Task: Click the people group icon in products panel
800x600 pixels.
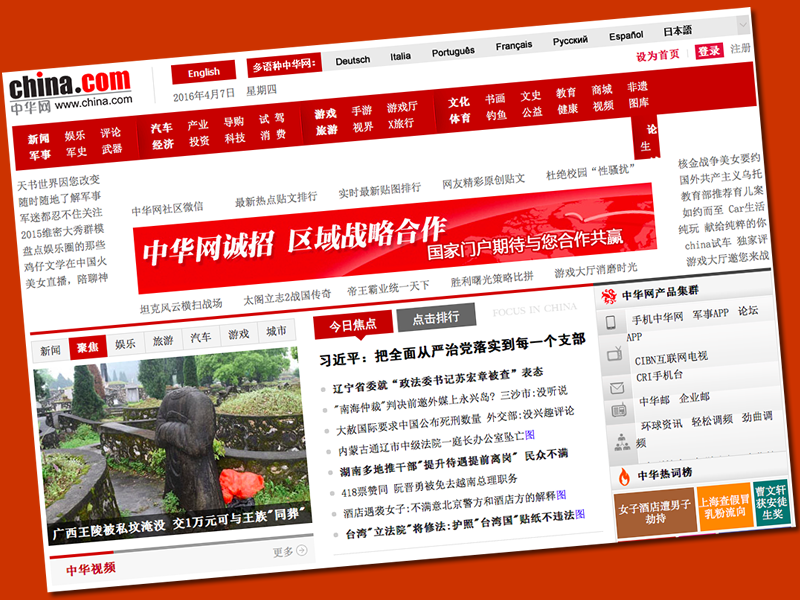Action: [622, 442]
